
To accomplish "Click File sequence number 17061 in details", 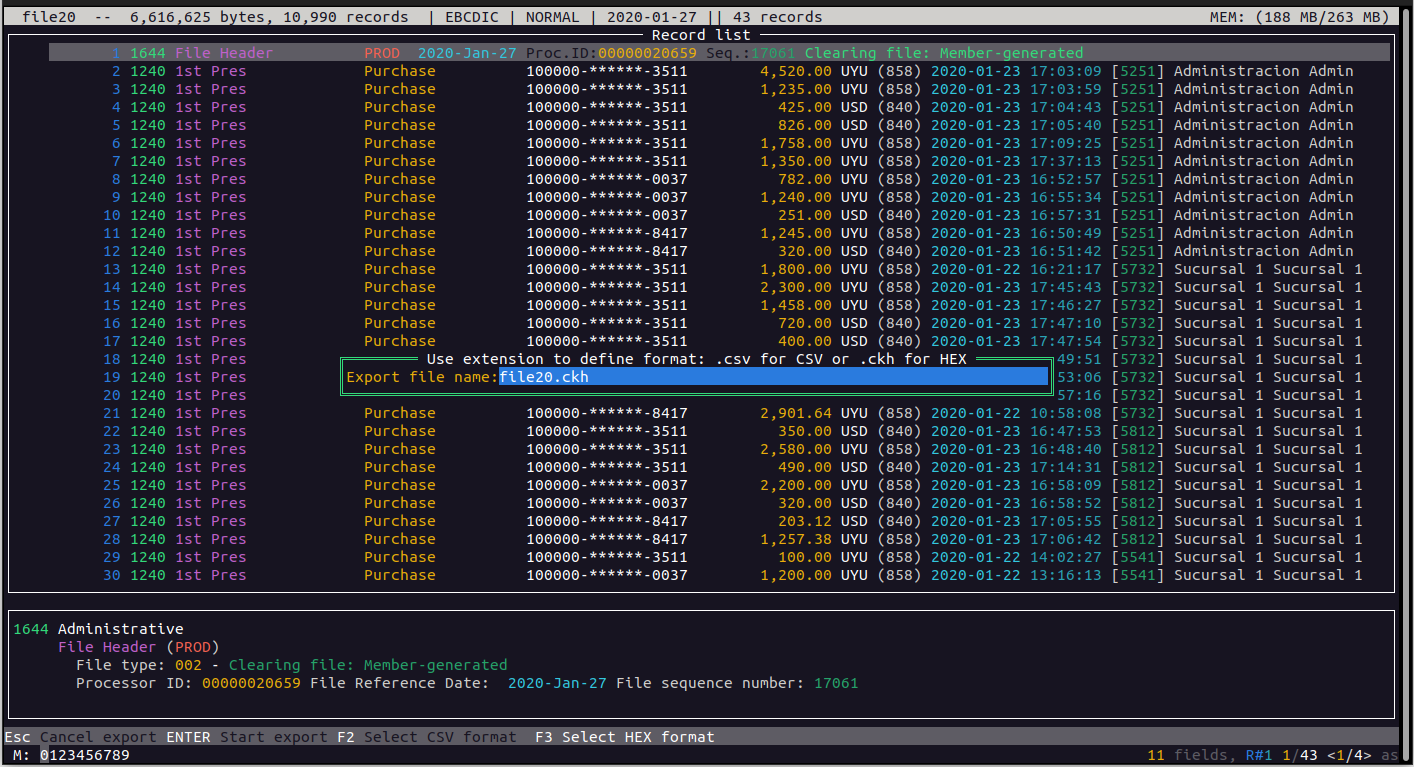I will (836, 683).
